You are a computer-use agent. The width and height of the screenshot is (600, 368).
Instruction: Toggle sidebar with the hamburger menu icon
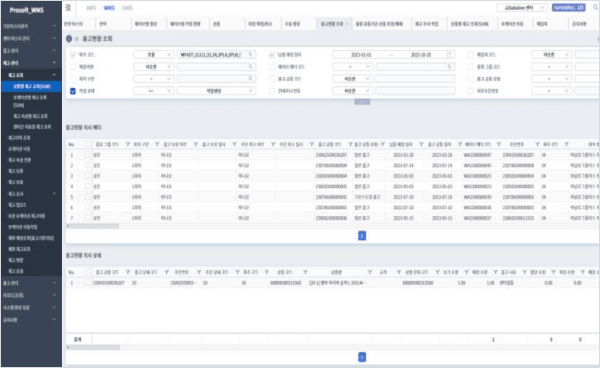pos(68,8)
